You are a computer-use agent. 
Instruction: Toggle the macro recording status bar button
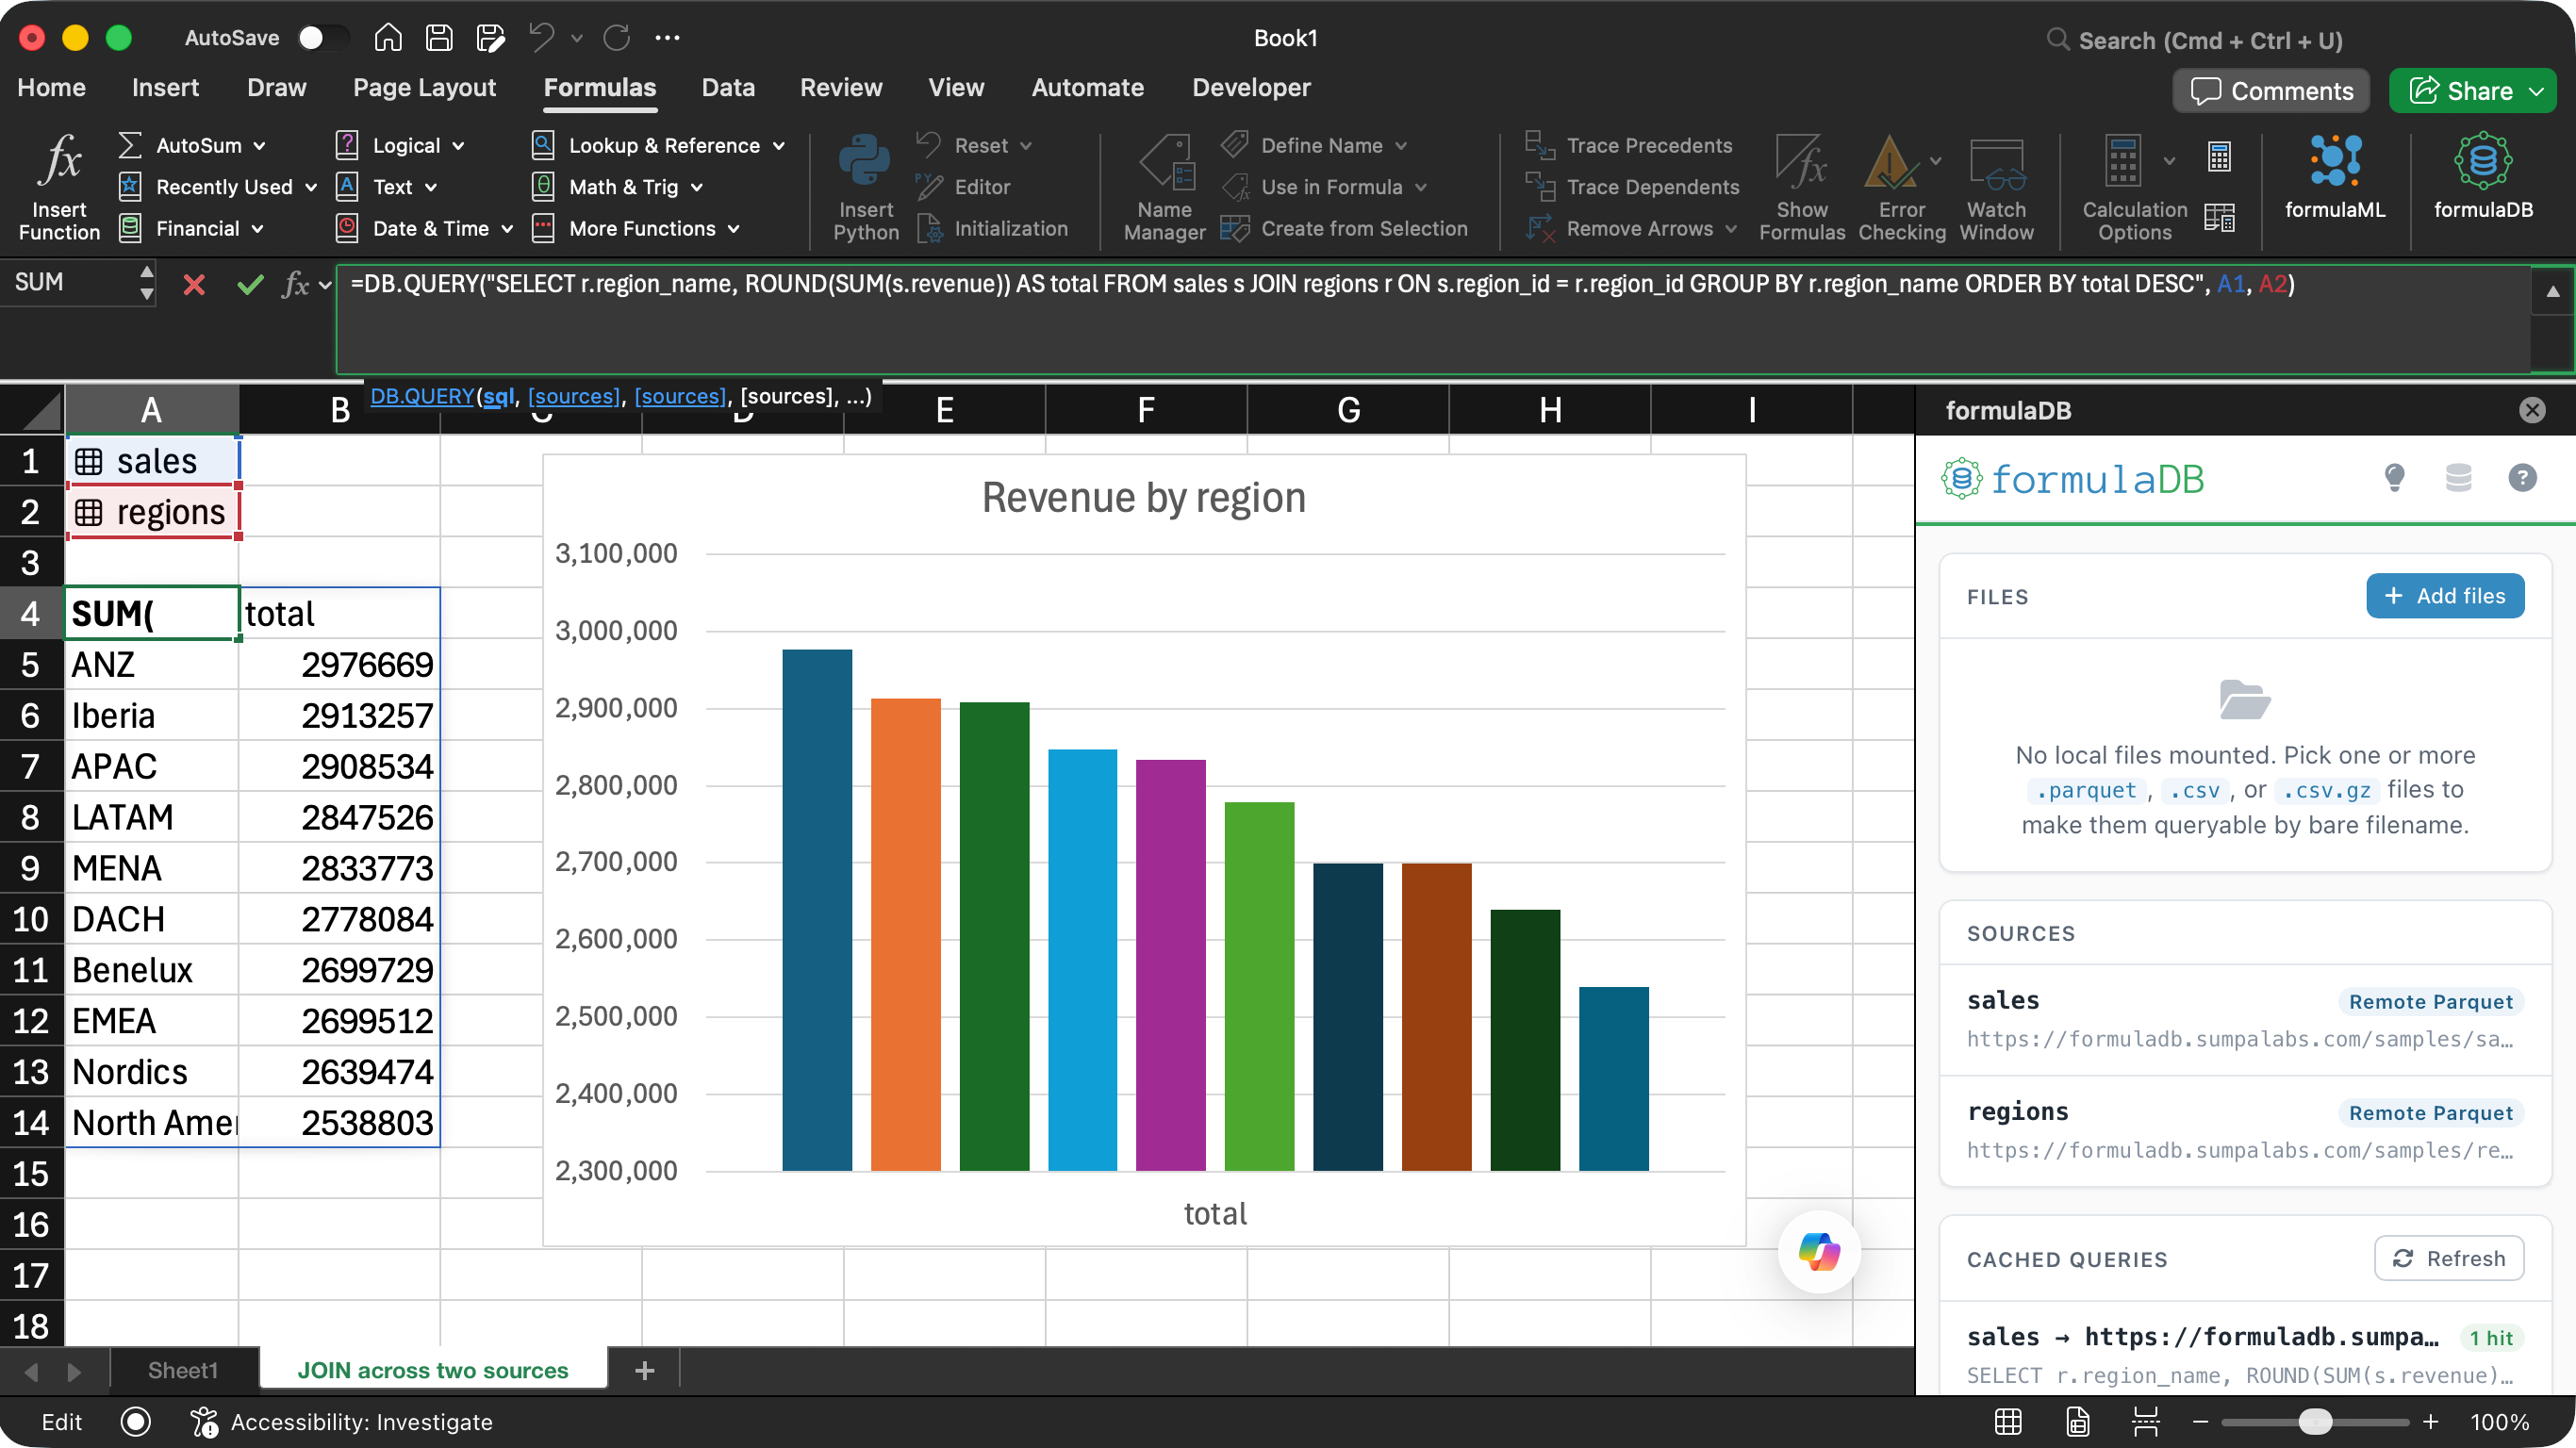(x=136, y=1421)
